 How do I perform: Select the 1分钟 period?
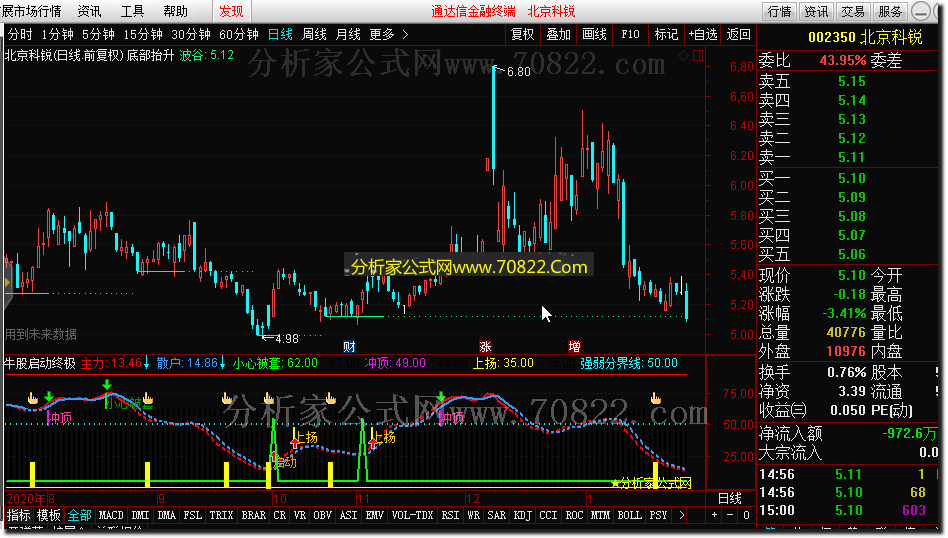(57, 34)
